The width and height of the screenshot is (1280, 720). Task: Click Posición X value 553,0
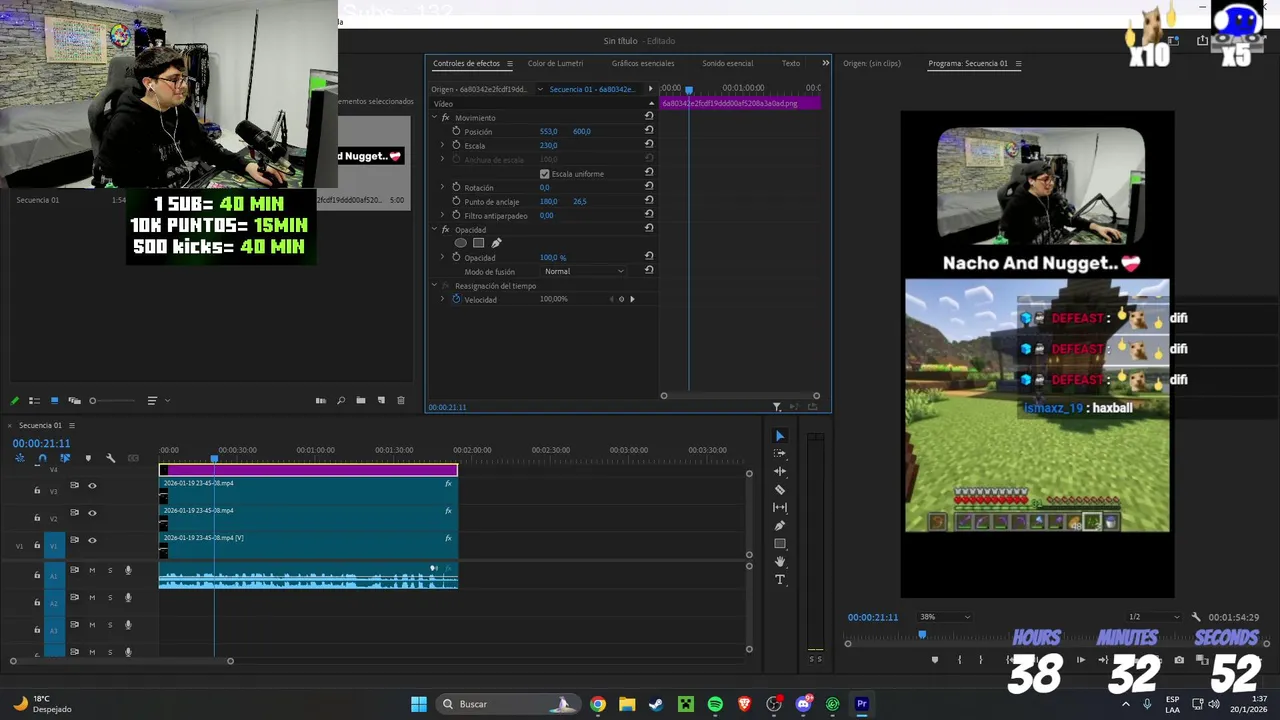pos(548,131)
